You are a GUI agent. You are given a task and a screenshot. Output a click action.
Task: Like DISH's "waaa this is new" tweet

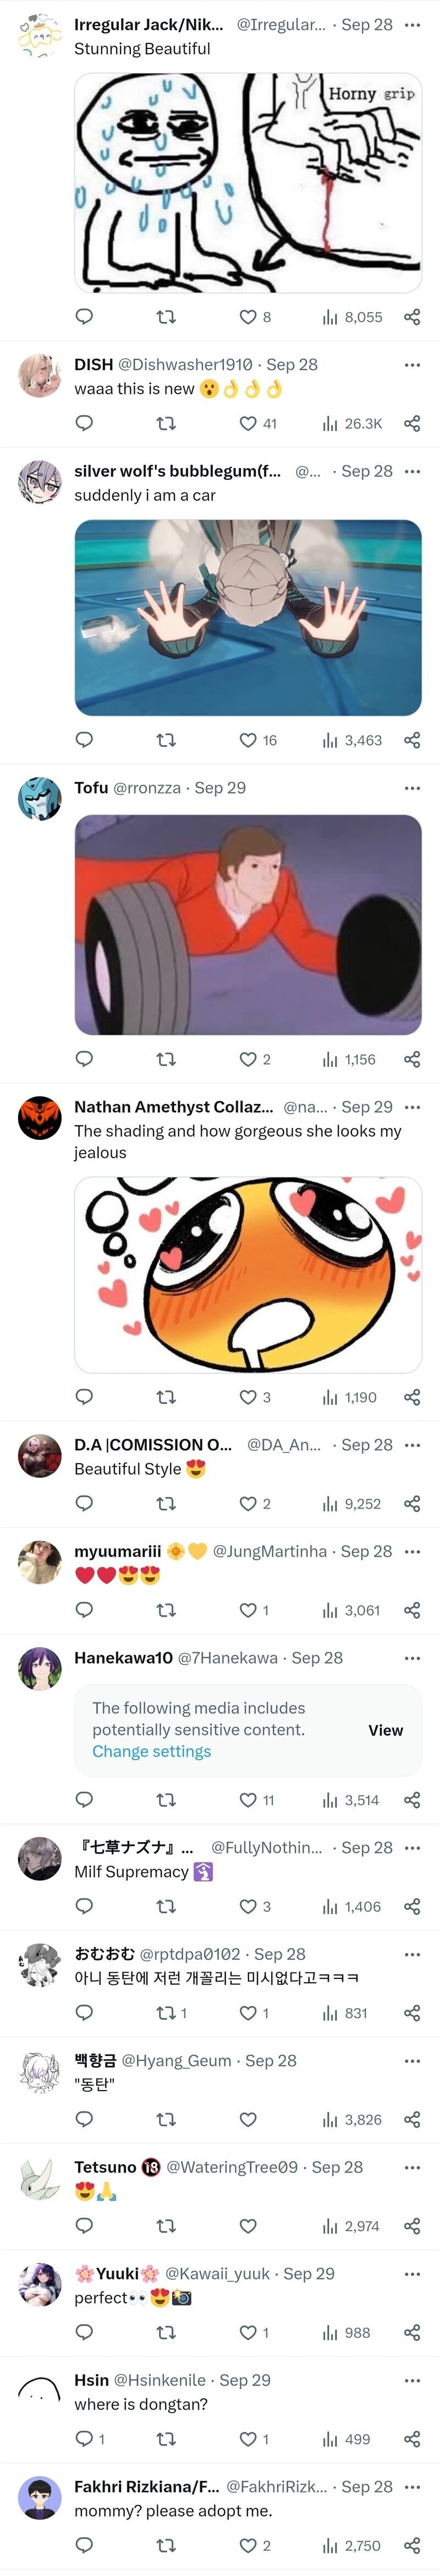tap(248, 423)
